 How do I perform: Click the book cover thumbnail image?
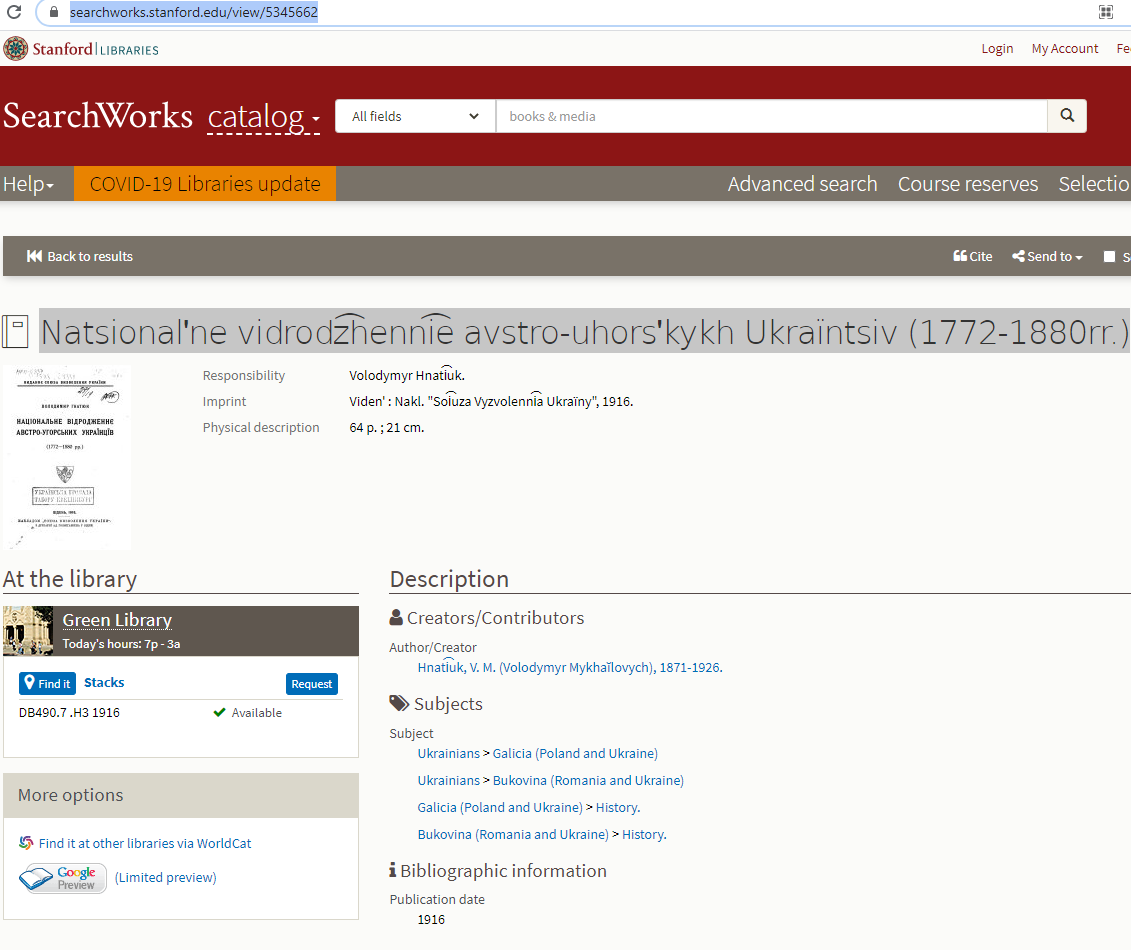pyautogui.click(x=67, y=458)
